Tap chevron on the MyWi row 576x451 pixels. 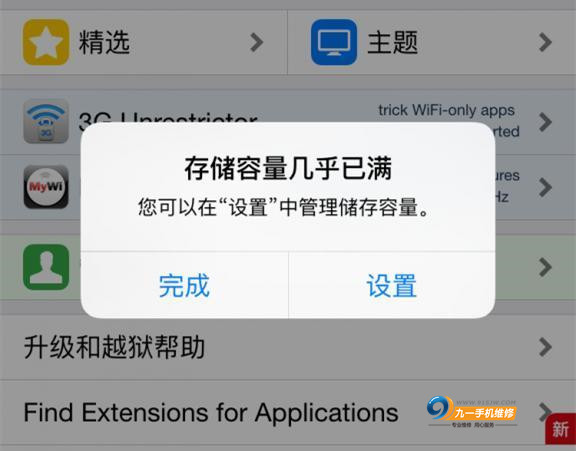(546, 187)
